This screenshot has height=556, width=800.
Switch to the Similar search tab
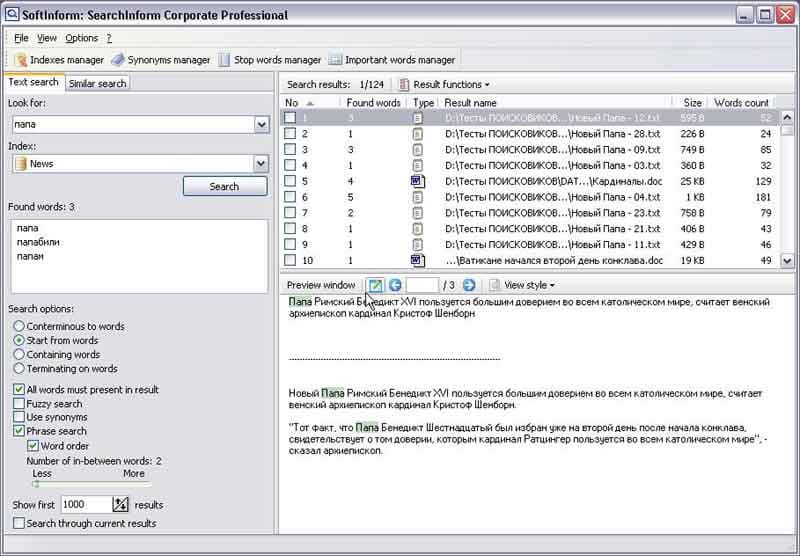pyautogui.click(x=97, y=83)
